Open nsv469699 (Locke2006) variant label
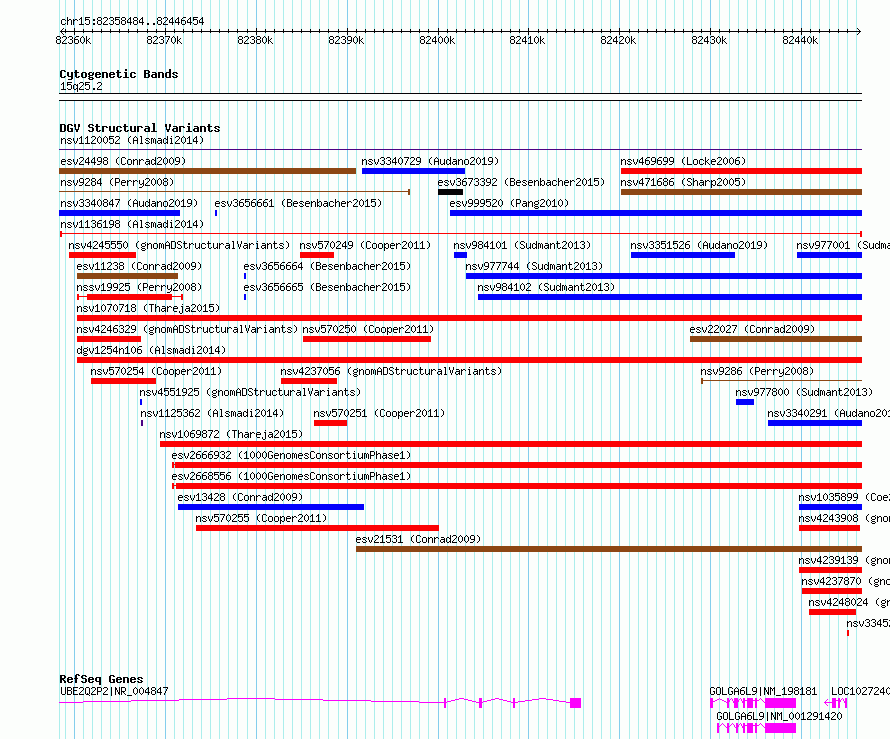 tap(683, 161)
